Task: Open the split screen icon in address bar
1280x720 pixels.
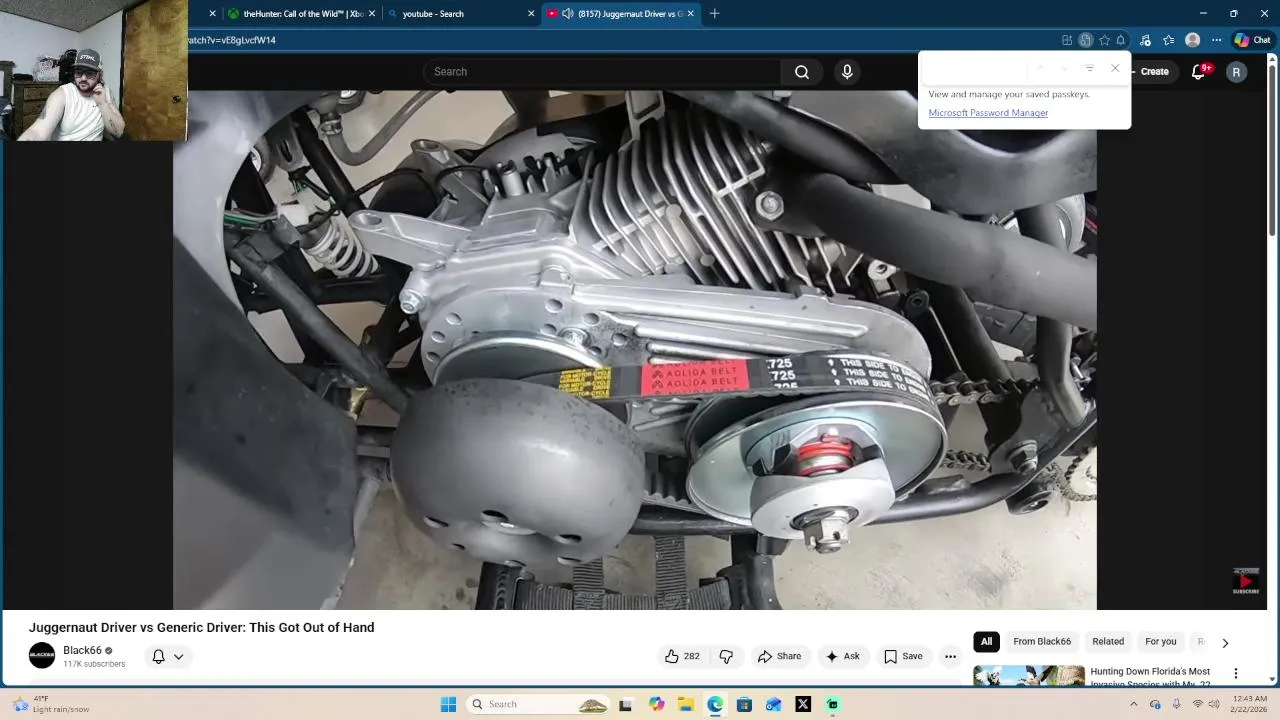Action: click(x=1067, y=40)
